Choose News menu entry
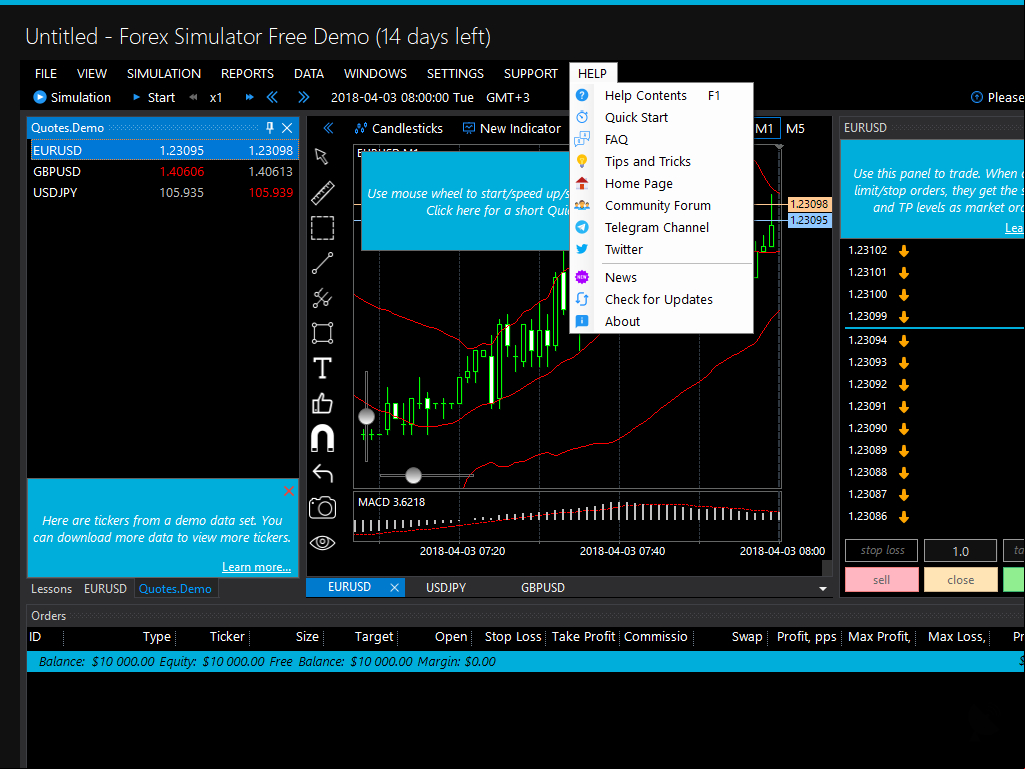The height and width of the screenshot is (769, 1025). coord(662,277)
